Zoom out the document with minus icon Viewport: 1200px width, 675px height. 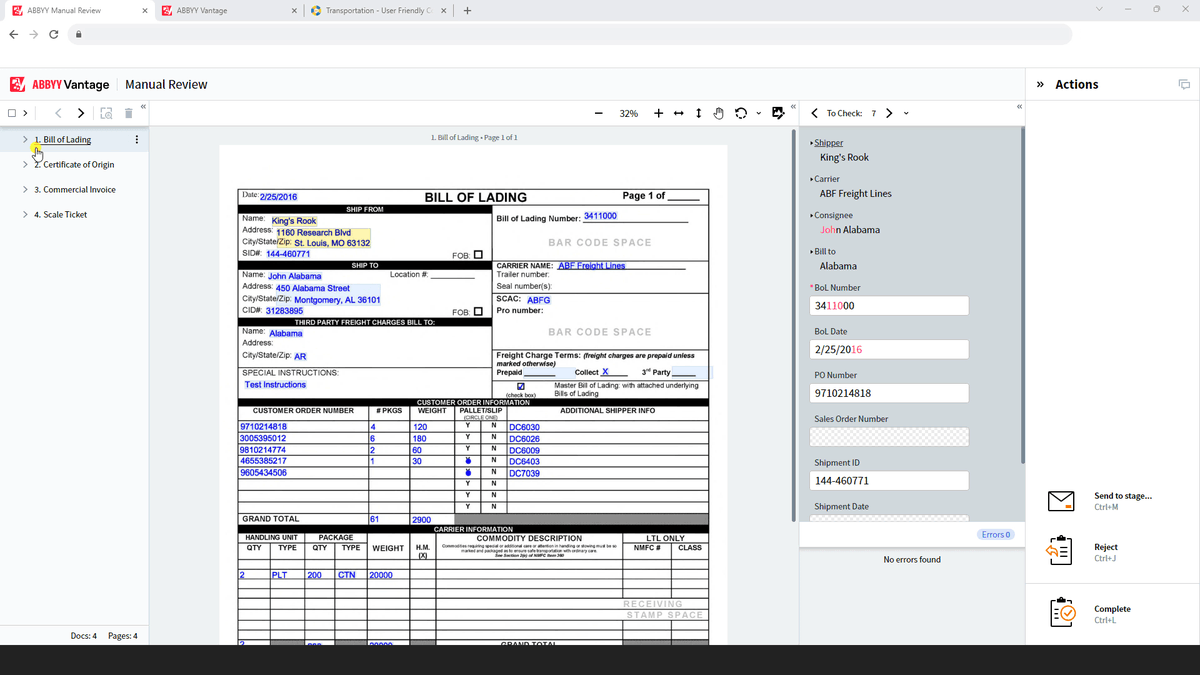[597, 113]
